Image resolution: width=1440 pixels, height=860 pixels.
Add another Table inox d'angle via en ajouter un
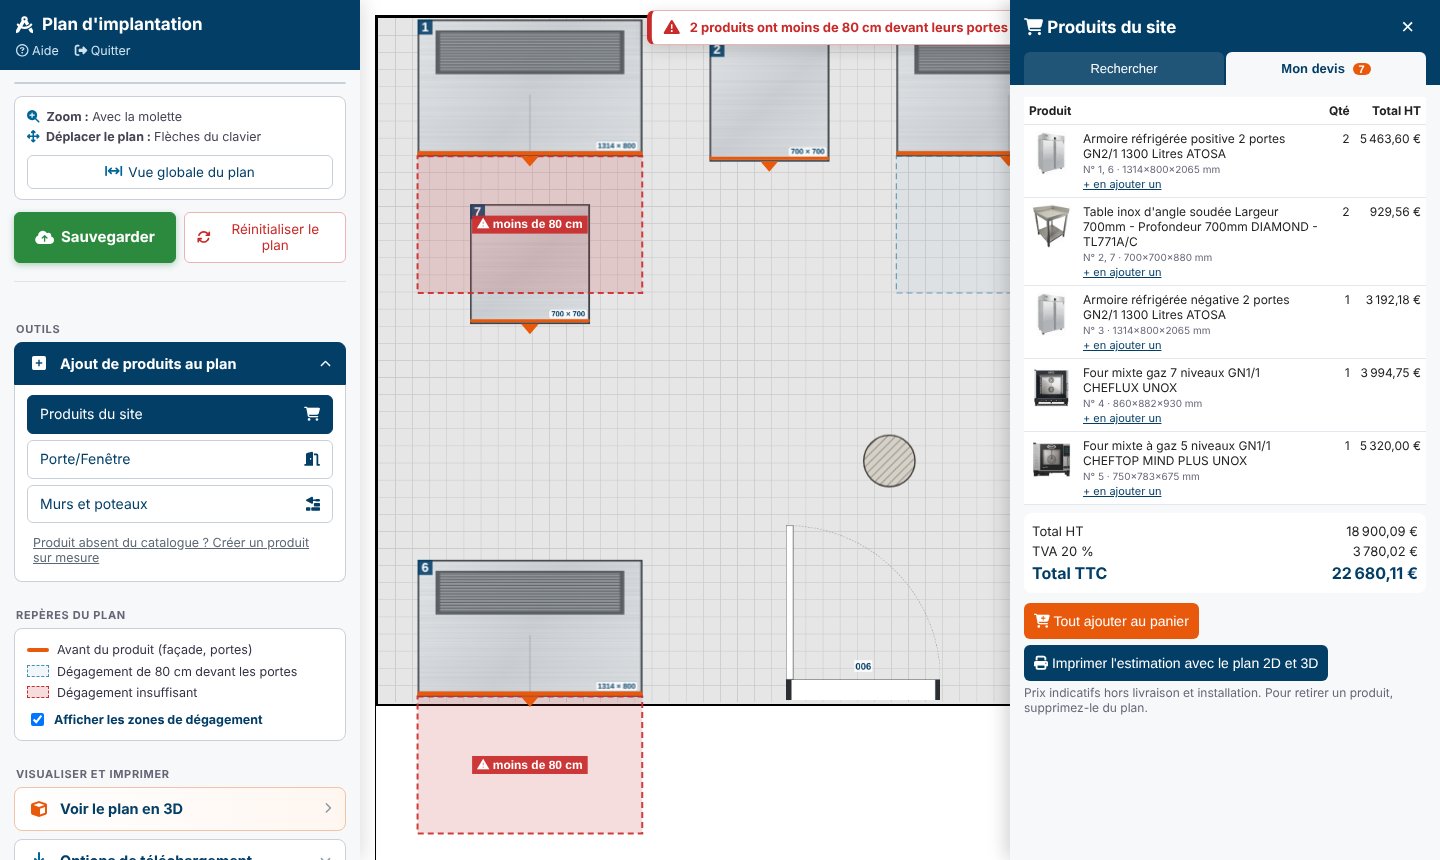click(x=1122, y=273)
